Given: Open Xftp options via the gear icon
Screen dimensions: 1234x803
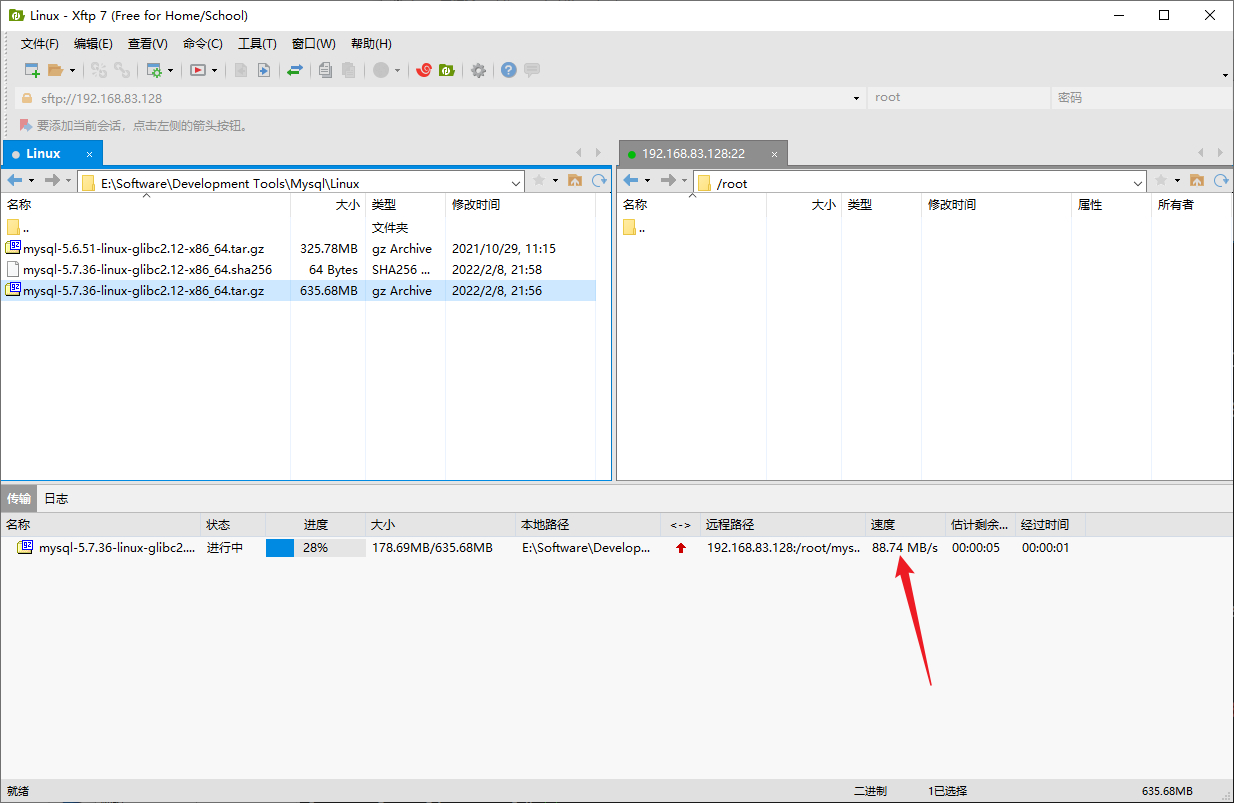Looking at the screenshot, I should click(477, 70).
